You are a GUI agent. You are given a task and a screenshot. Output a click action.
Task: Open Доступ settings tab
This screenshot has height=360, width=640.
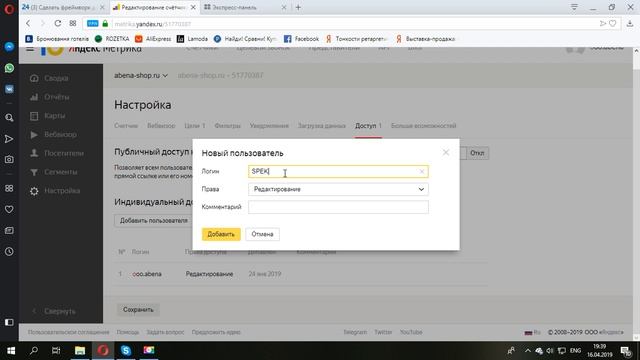tap(368, 126)
